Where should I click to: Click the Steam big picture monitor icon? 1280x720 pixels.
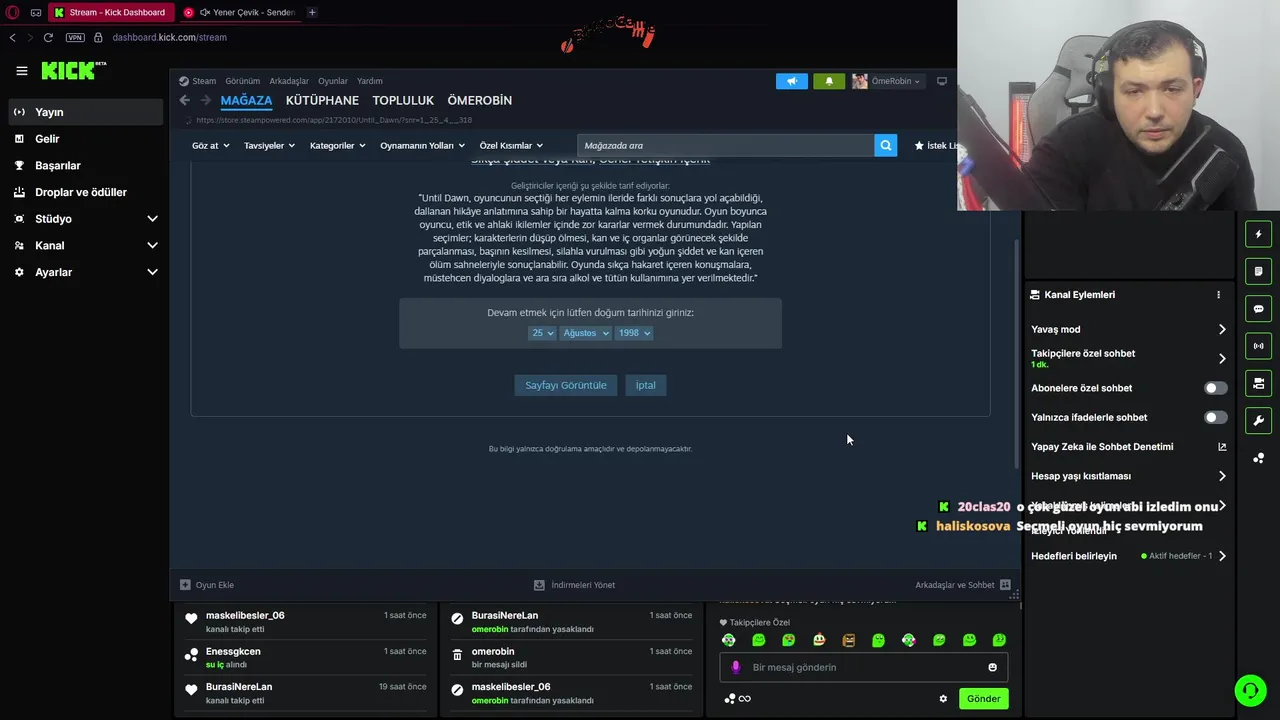[941, 81]
